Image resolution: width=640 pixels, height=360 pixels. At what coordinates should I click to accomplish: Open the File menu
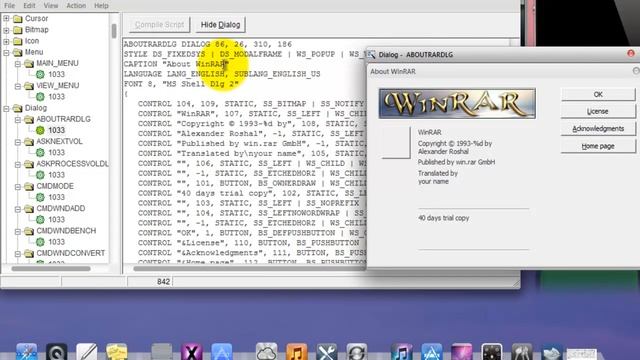point(9,5)
